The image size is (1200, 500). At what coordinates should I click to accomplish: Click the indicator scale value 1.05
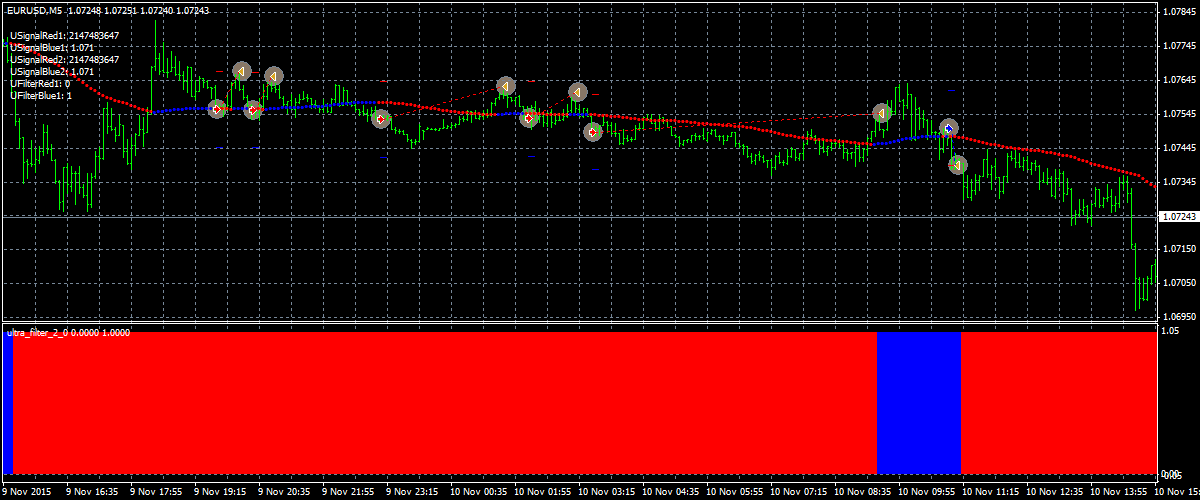(x=1172, y=333)
